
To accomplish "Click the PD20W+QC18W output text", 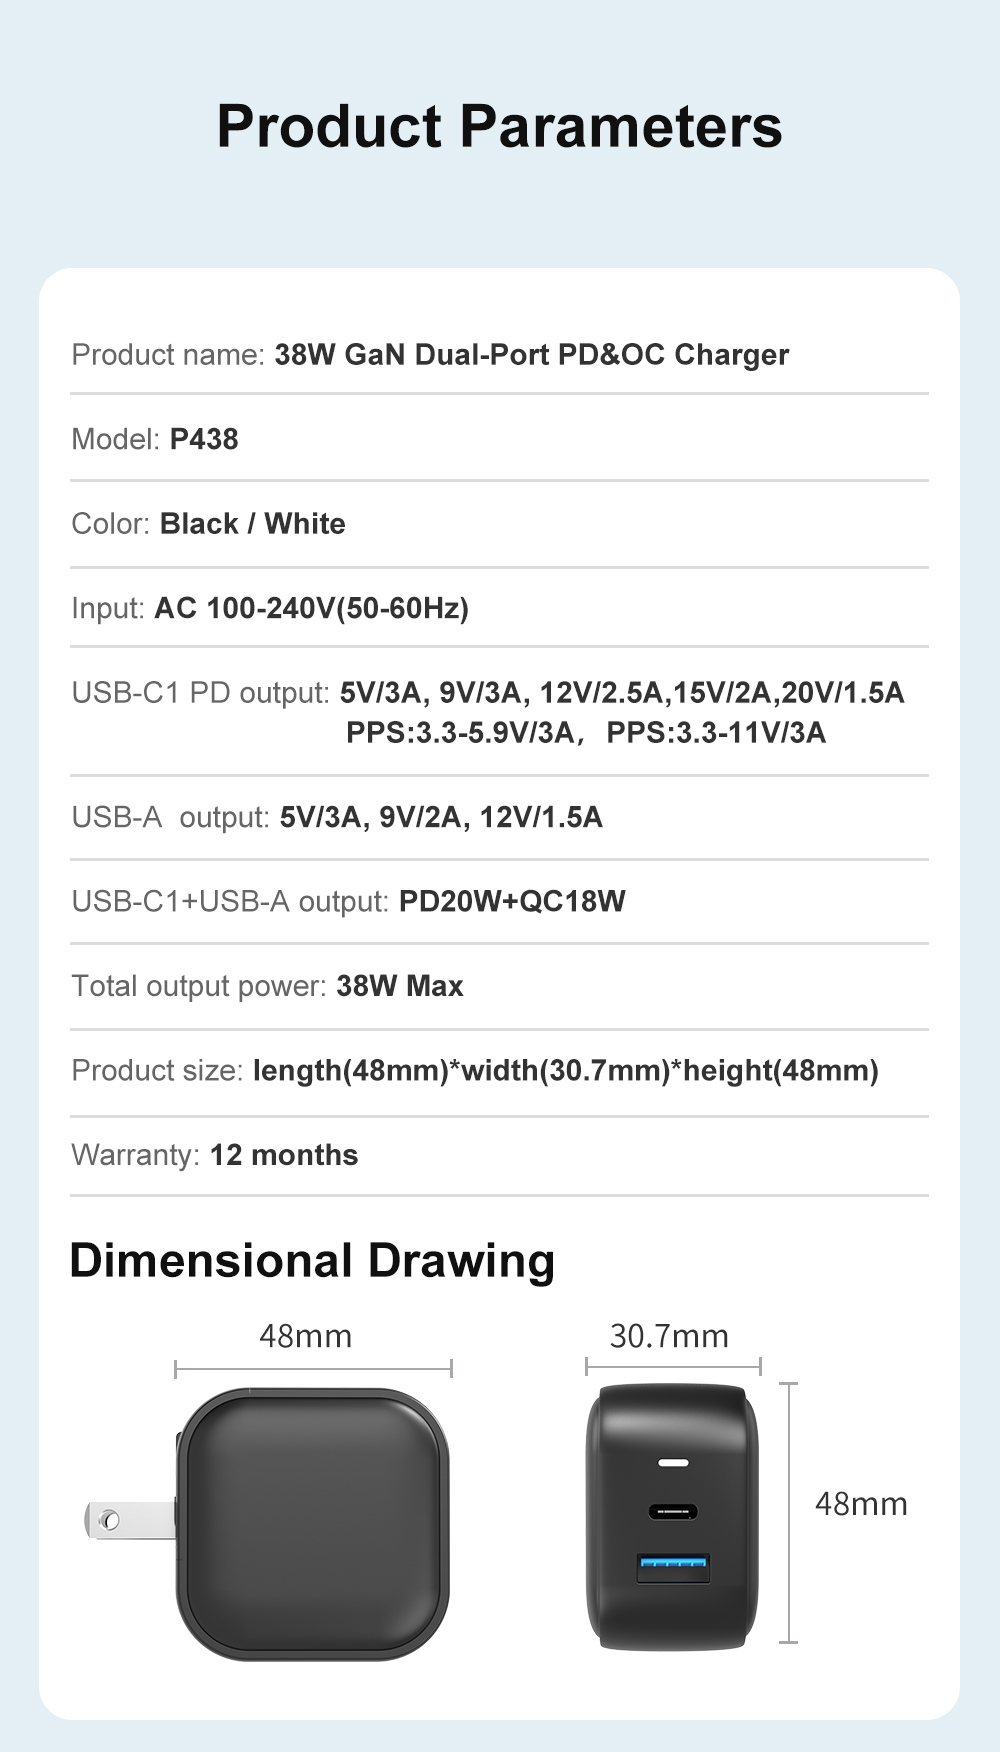I will [512, 901].
